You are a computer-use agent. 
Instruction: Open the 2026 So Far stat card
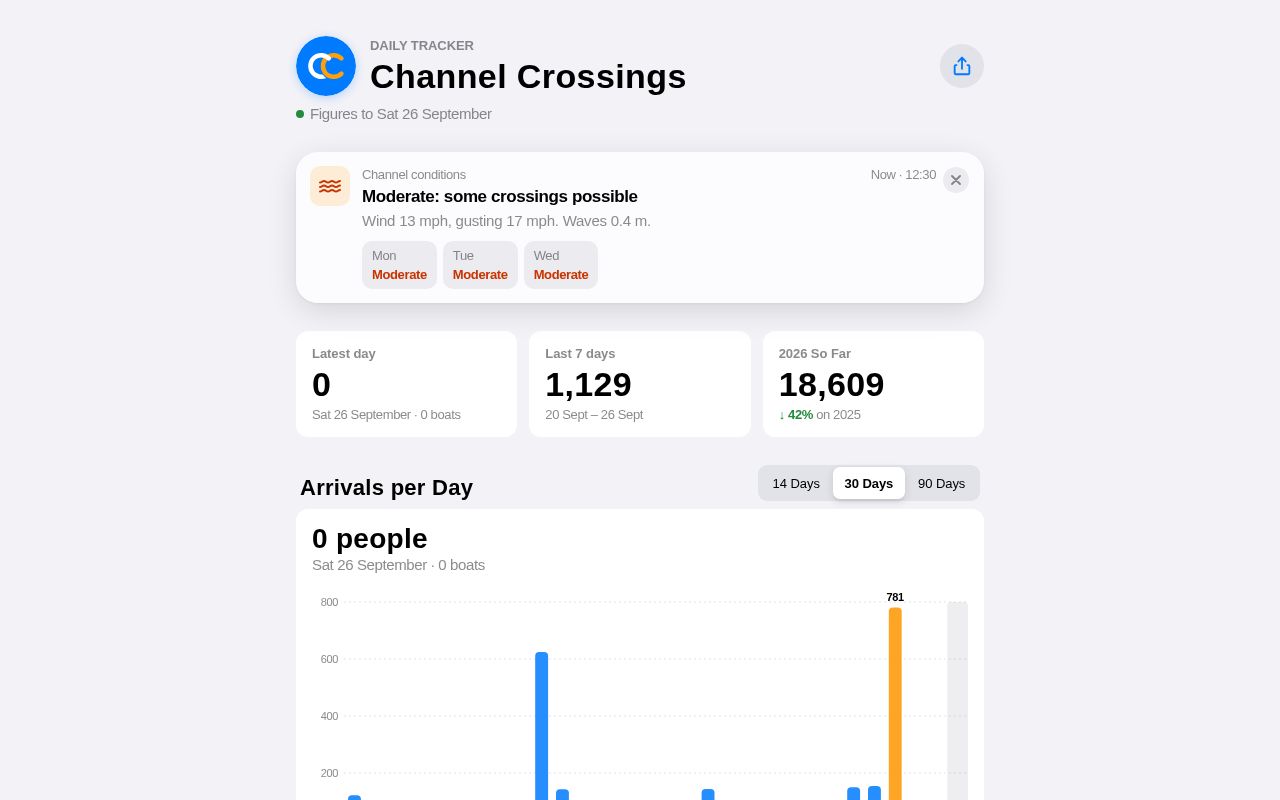point(873,384)
